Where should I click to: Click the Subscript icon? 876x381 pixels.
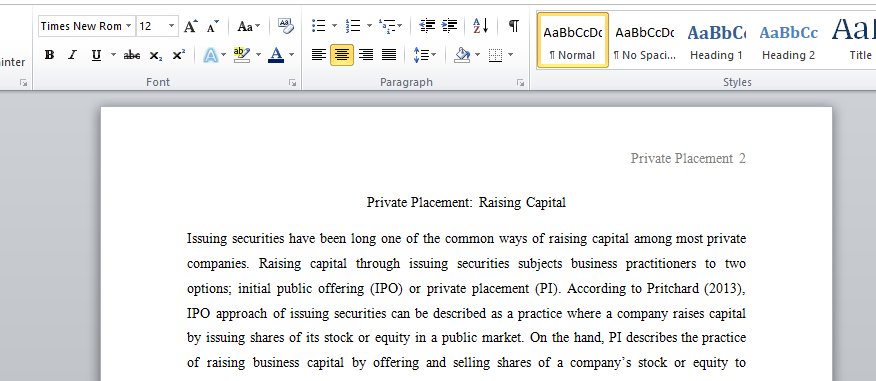click(x=155, y=55)
